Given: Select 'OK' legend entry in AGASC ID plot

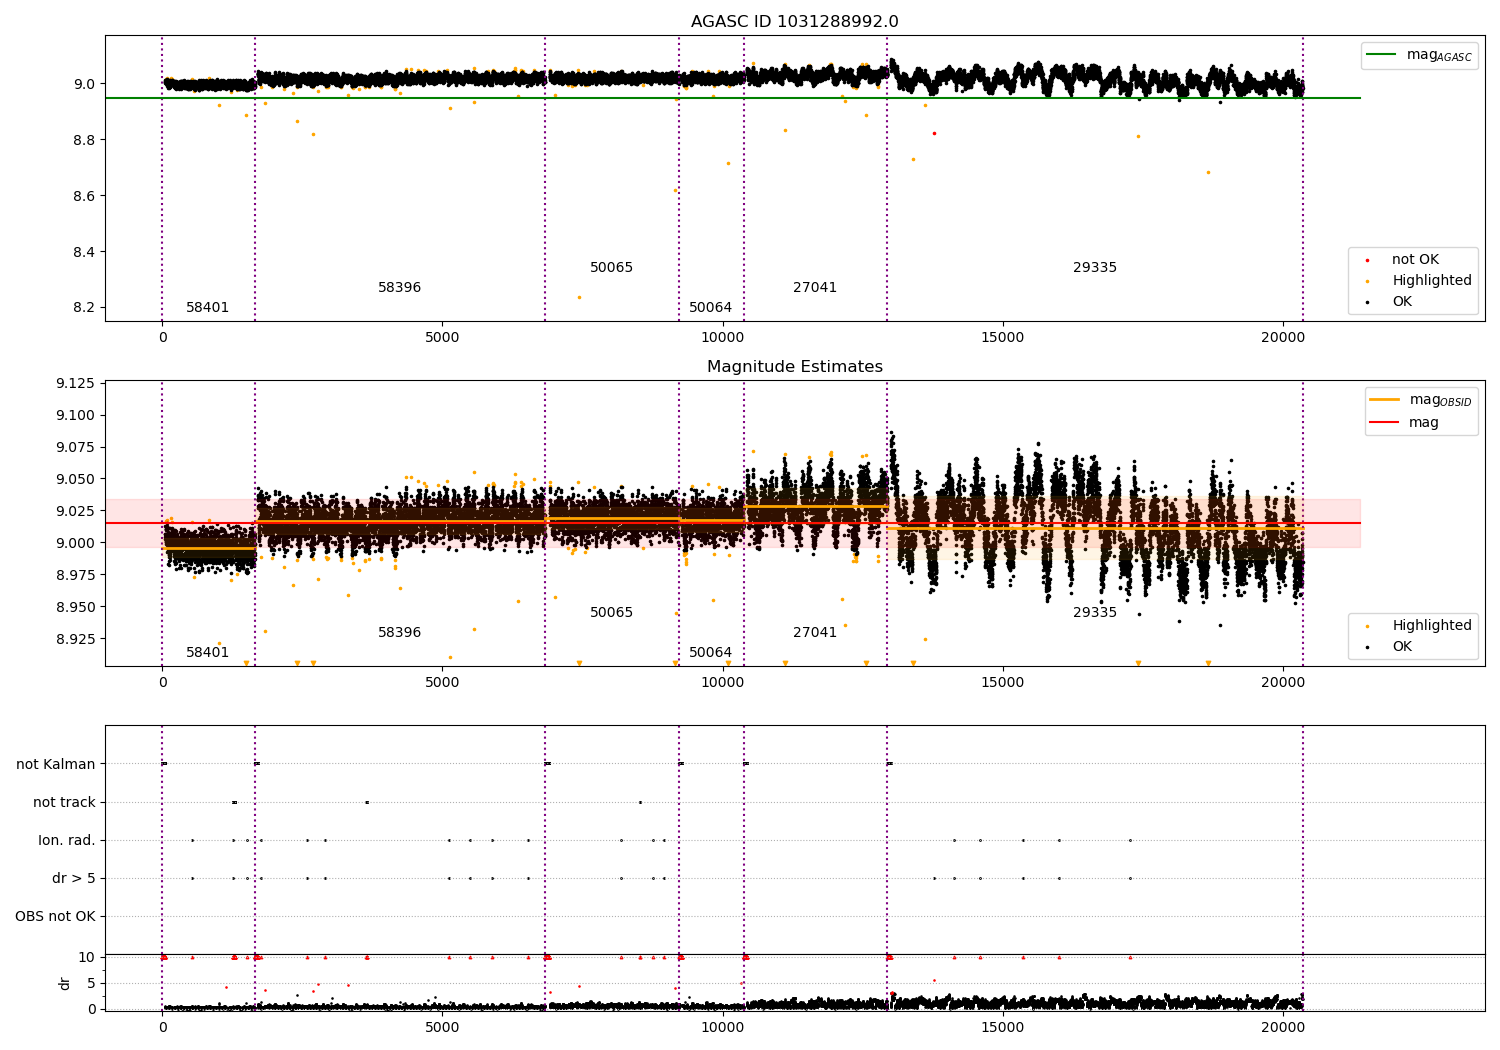Looking at the screenshot, I should (1402, 302).
